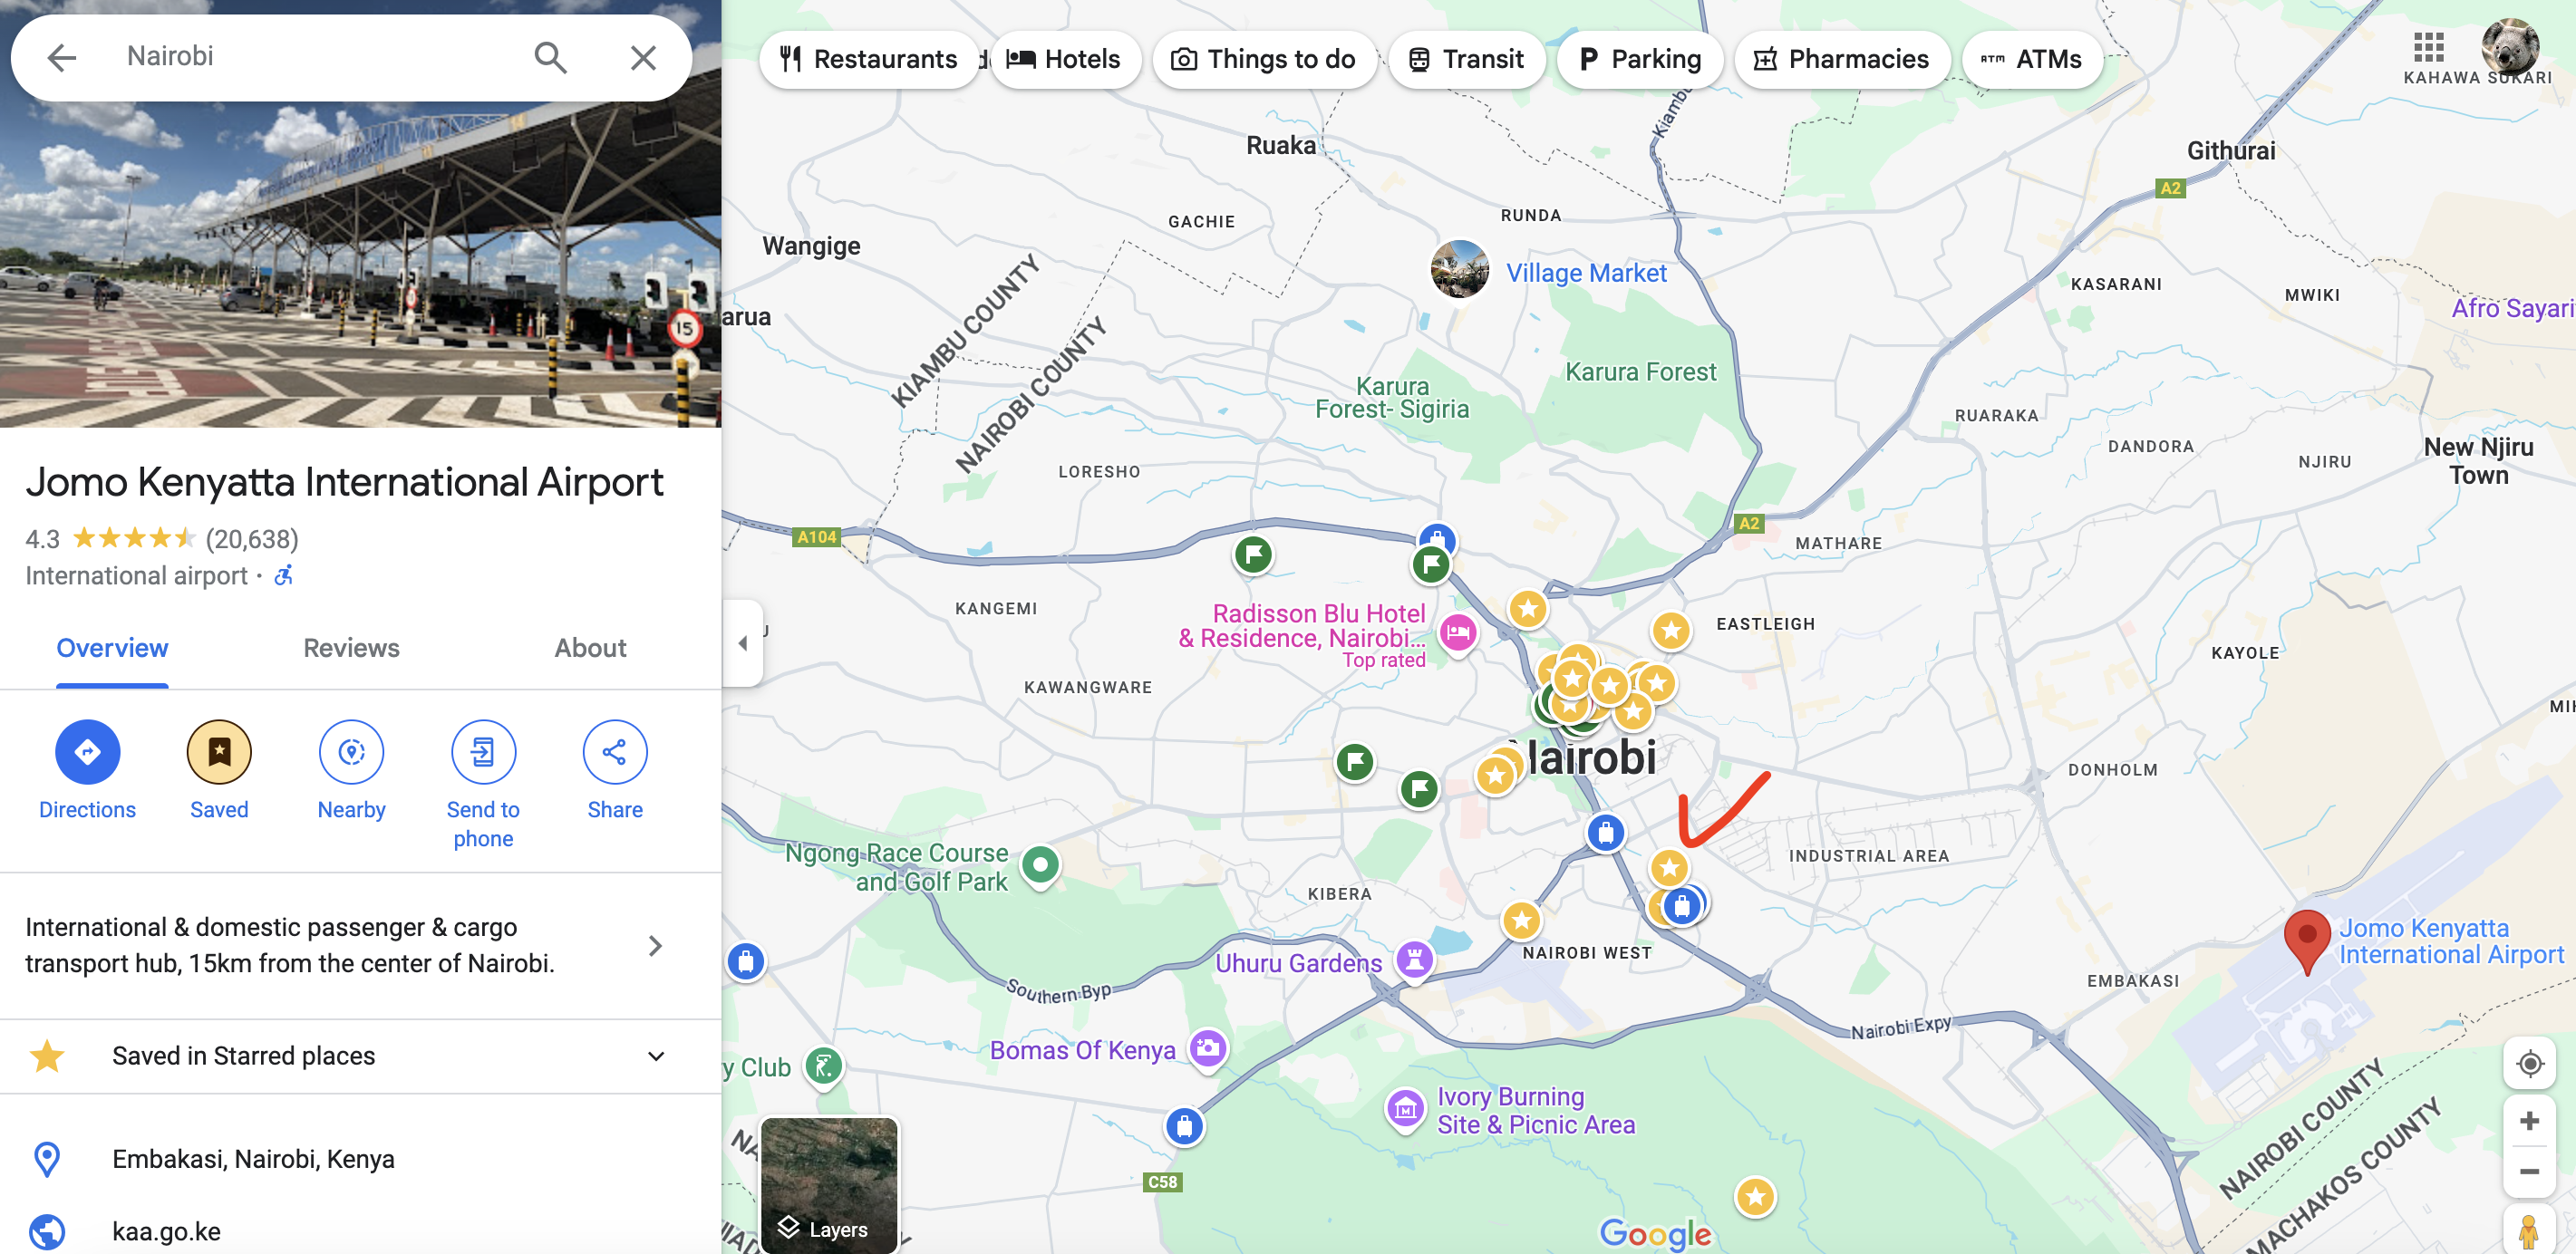
Task: Collapse the side panel arrow
Action: [742, 643]
